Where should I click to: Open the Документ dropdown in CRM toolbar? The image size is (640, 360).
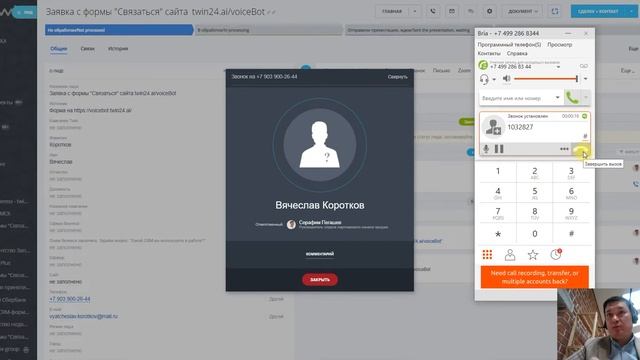[x=522, y=11]
